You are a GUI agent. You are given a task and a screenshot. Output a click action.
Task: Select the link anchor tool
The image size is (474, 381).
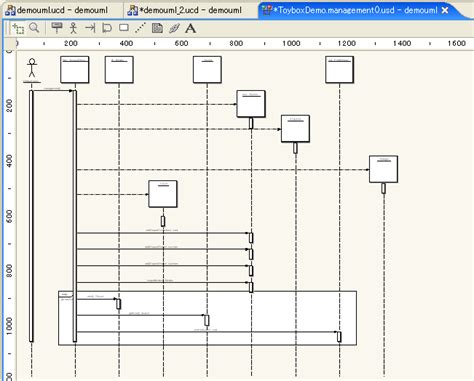pos(174,28)
